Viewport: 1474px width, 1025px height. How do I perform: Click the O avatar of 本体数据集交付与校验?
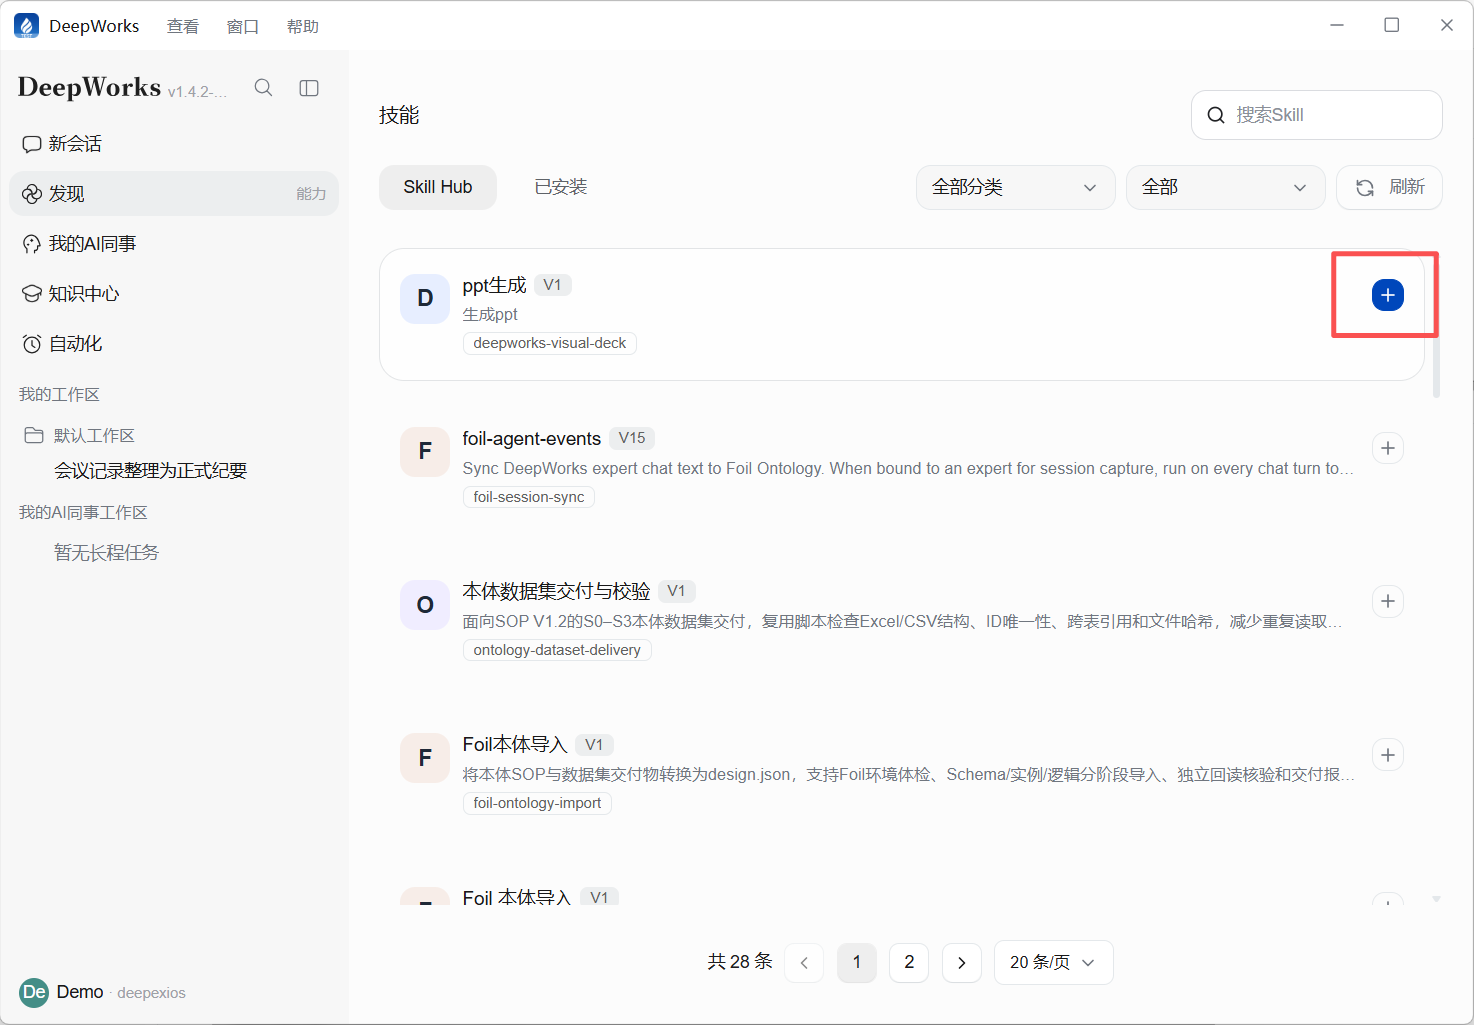(x=425, y=605)
